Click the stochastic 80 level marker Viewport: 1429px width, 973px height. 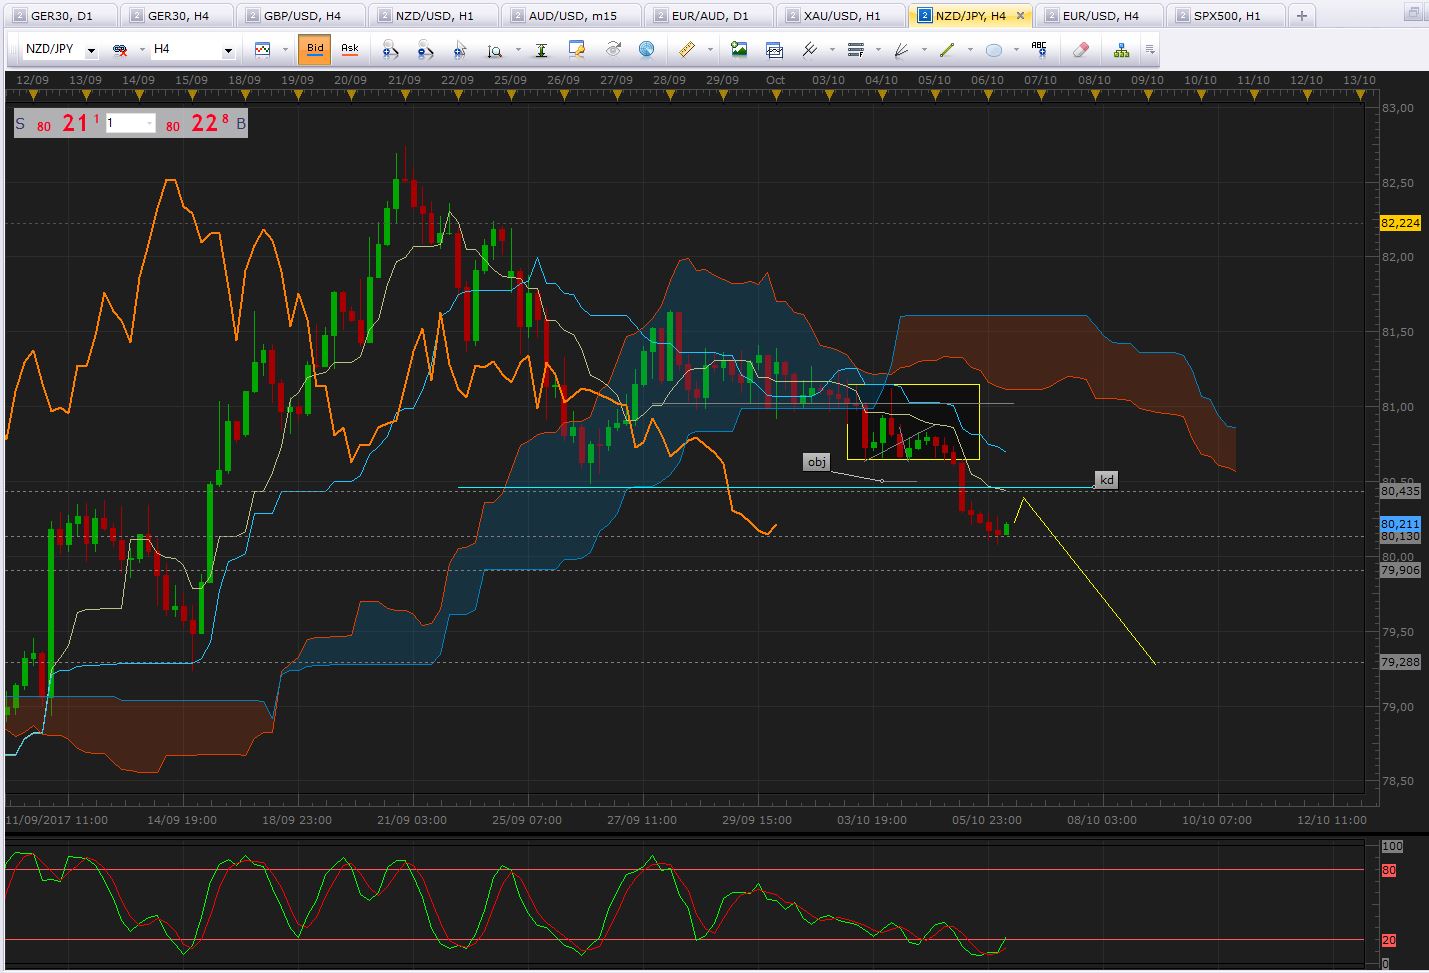click(x=1389, y=870)
